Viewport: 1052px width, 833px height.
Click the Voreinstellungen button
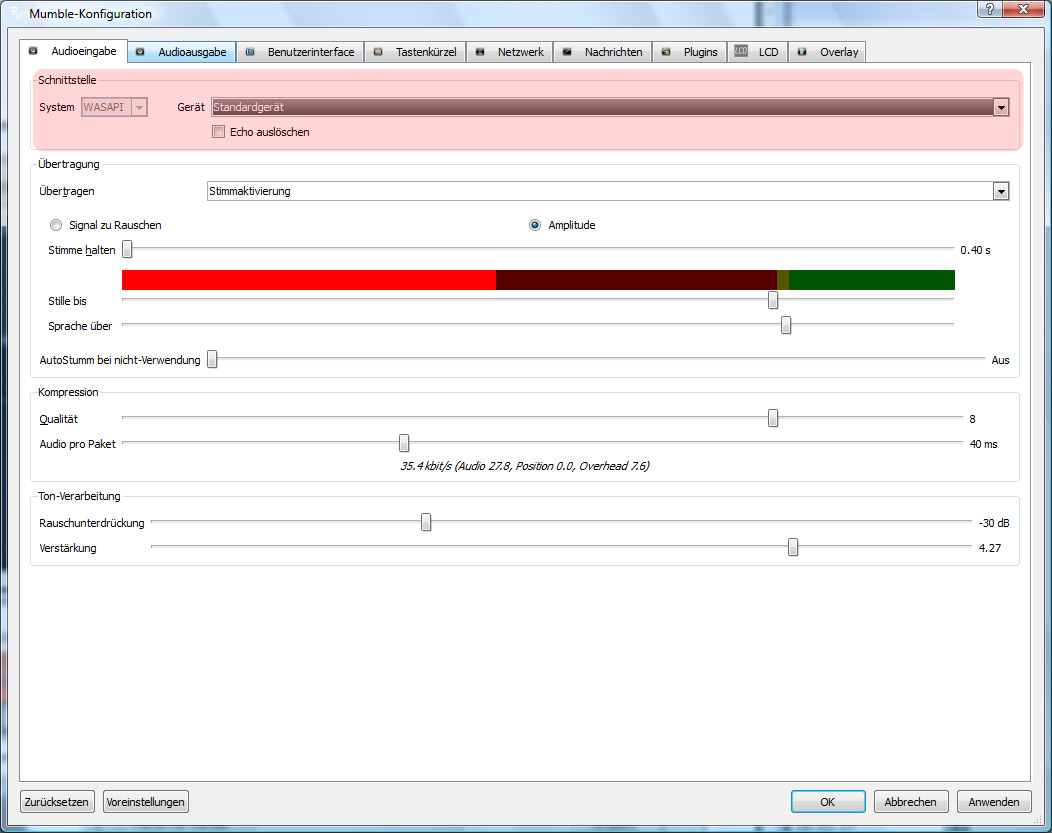146,802
